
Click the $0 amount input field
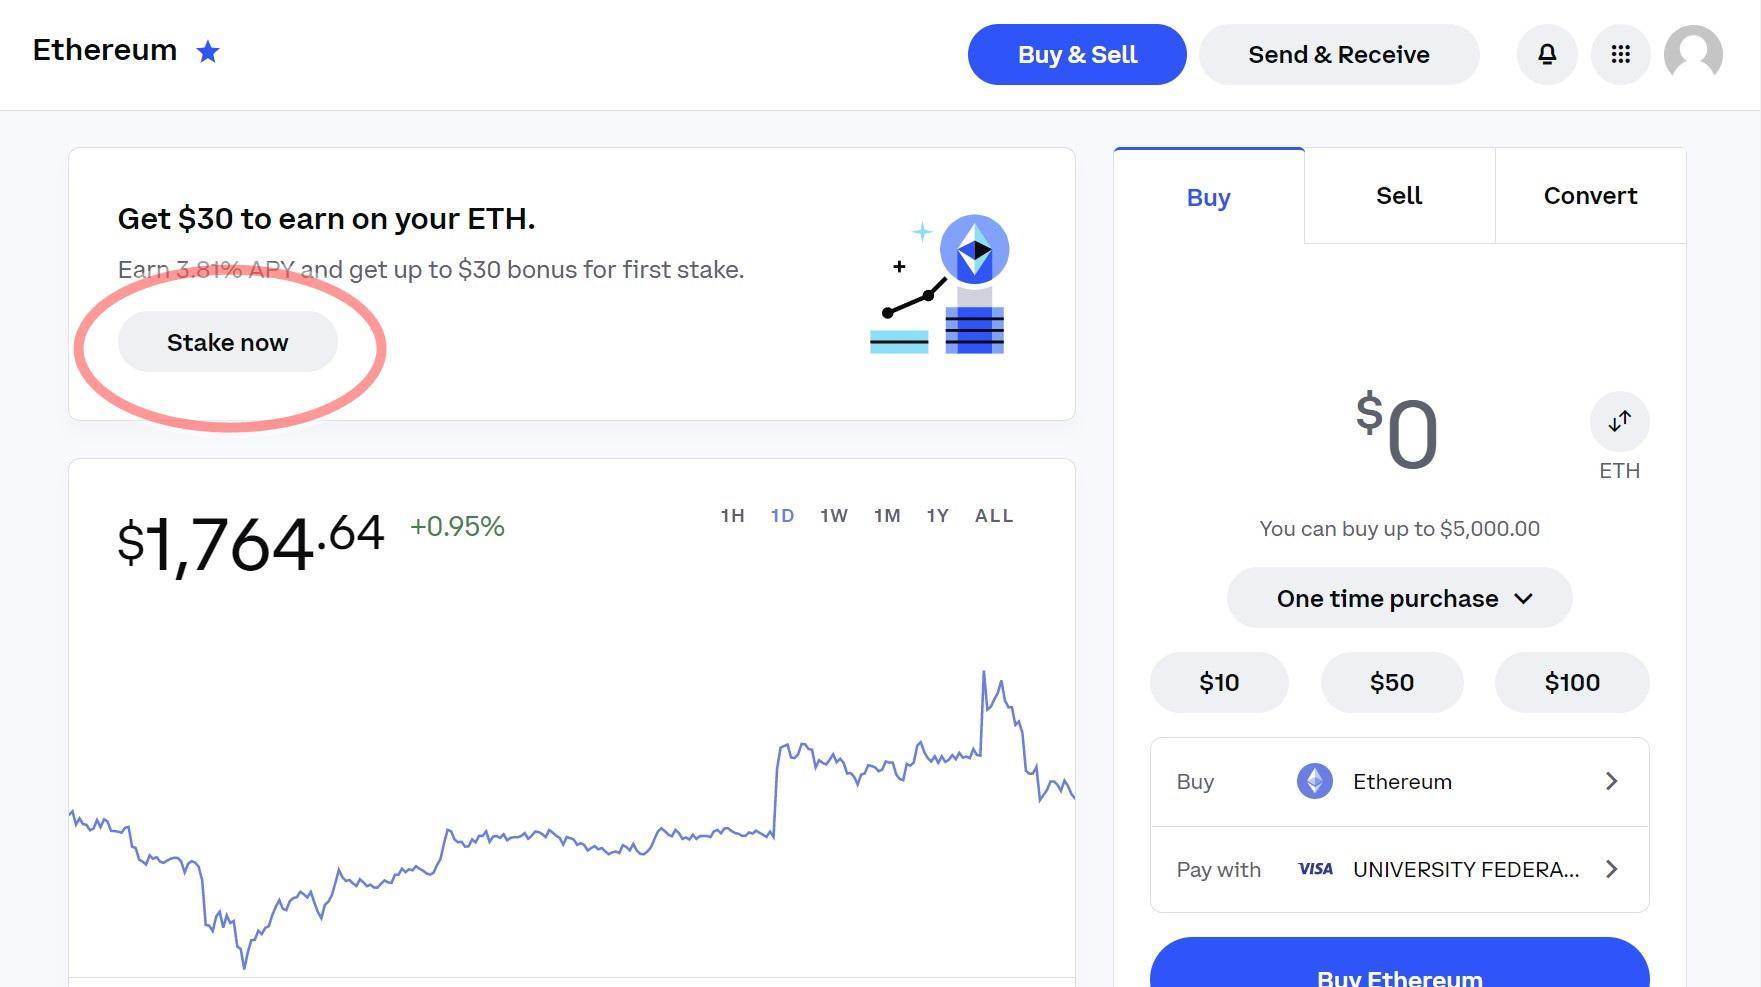1398,433
